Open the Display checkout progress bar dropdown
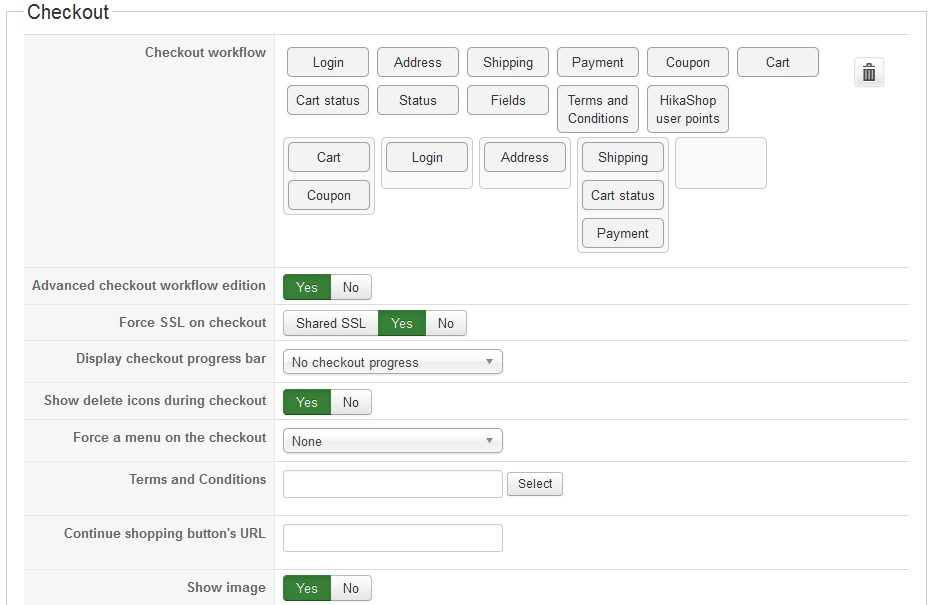 click(x=392, y=362)
